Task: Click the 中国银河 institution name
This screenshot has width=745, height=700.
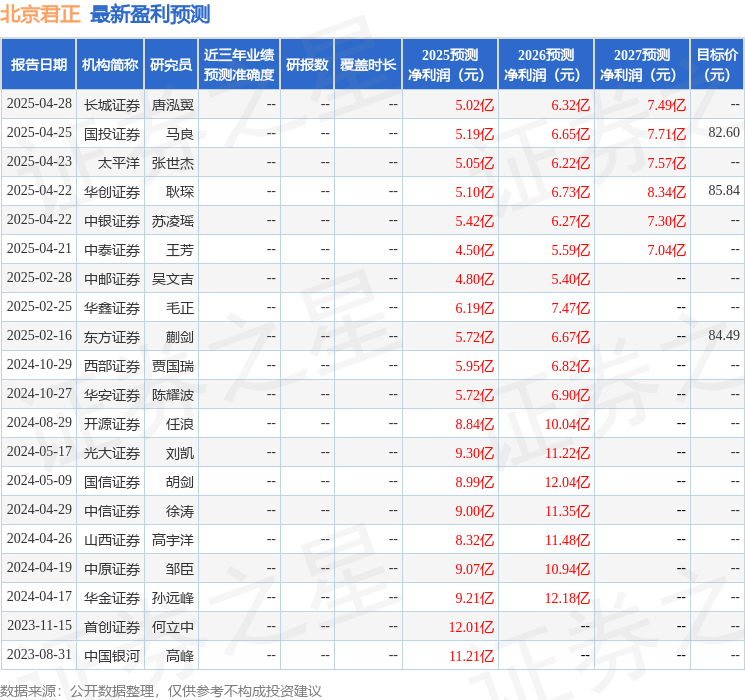Action: click(x=111, y=655)
